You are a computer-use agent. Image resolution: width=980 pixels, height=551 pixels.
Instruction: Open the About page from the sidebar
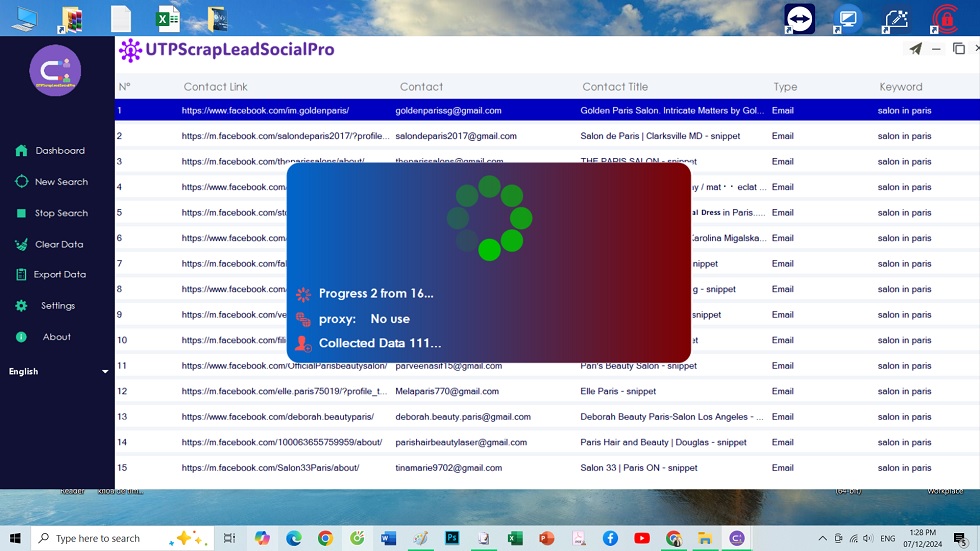(56, 337)
